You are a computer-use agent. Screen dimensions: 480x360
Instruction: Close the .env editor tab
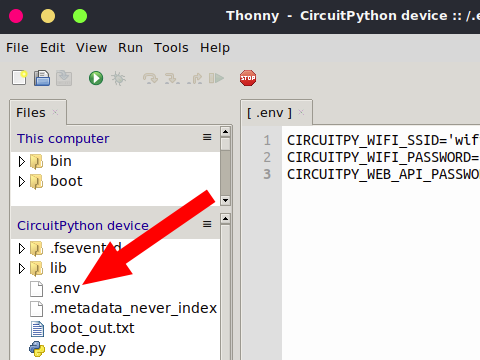click(x=301, y=112)
